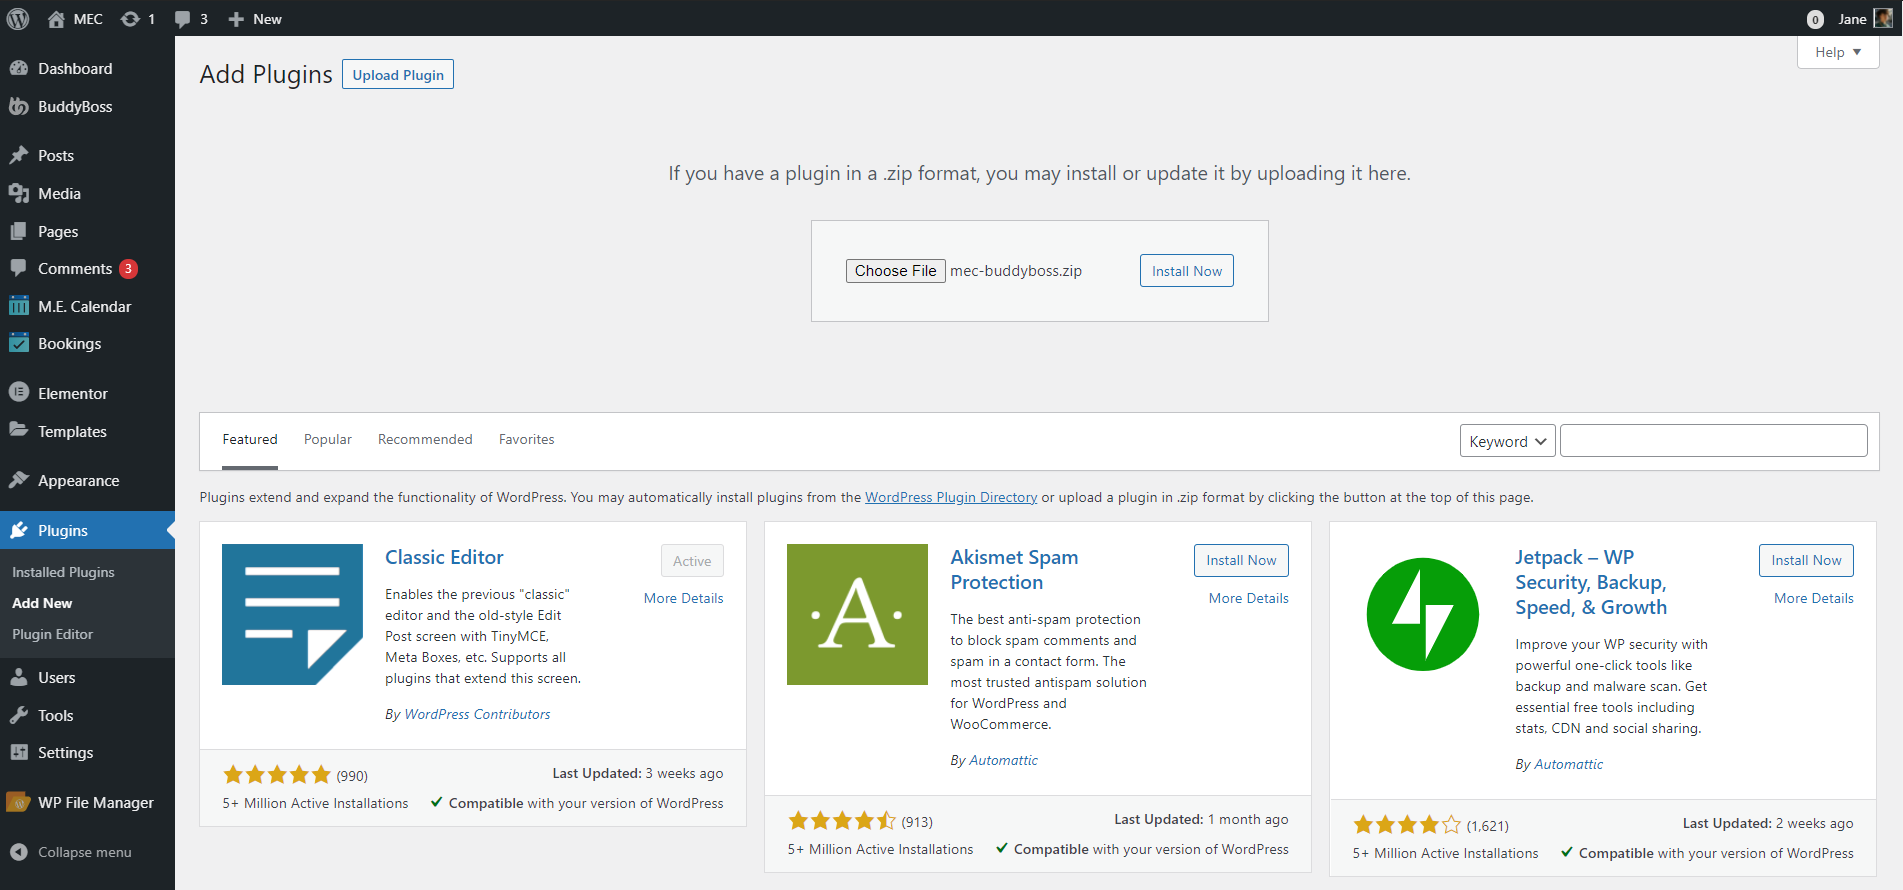
Task: Click the plus New icon
Action: pyautogui.click(x=236, y=19)
